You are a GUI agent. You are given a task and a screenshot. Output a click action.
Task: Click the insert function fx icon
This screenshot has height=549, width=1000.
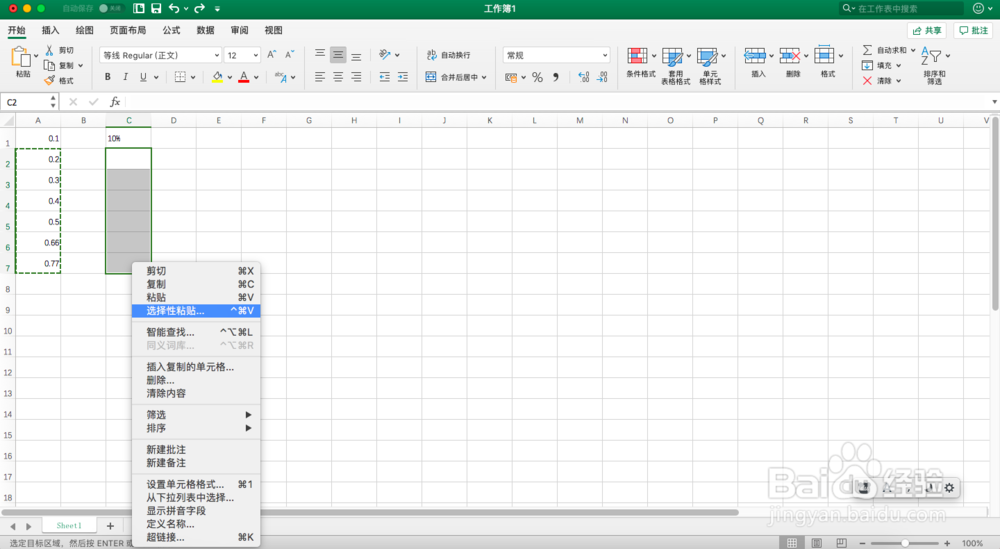[x=115, y=102]
